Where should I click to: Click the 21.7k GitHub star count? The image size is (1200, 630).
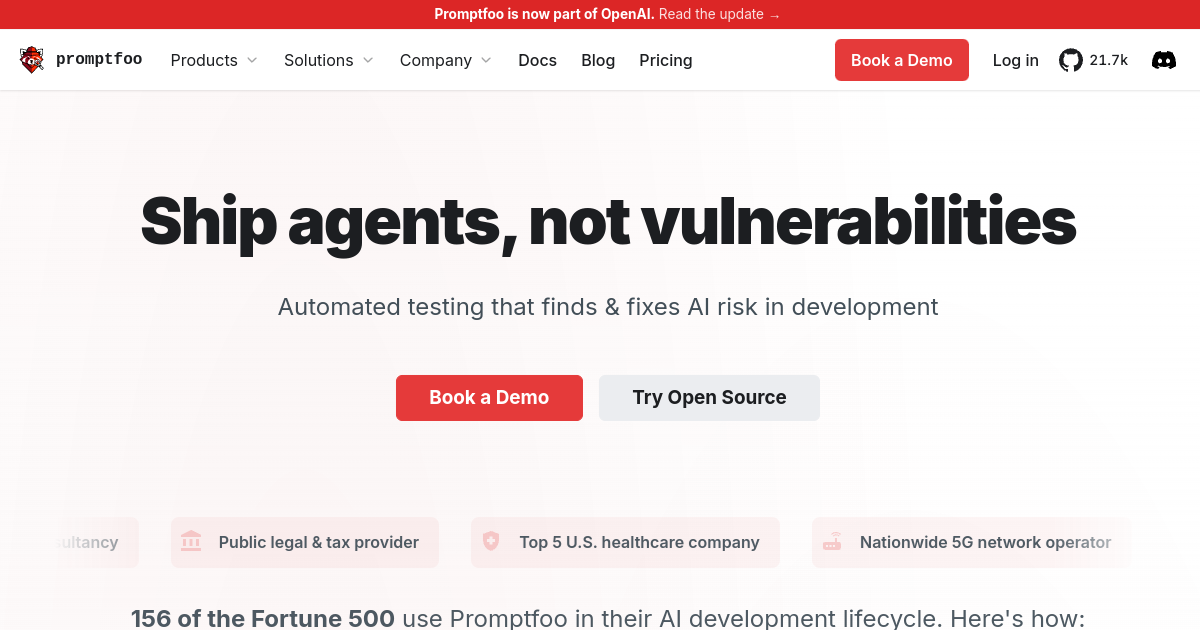click(1108, 60)
